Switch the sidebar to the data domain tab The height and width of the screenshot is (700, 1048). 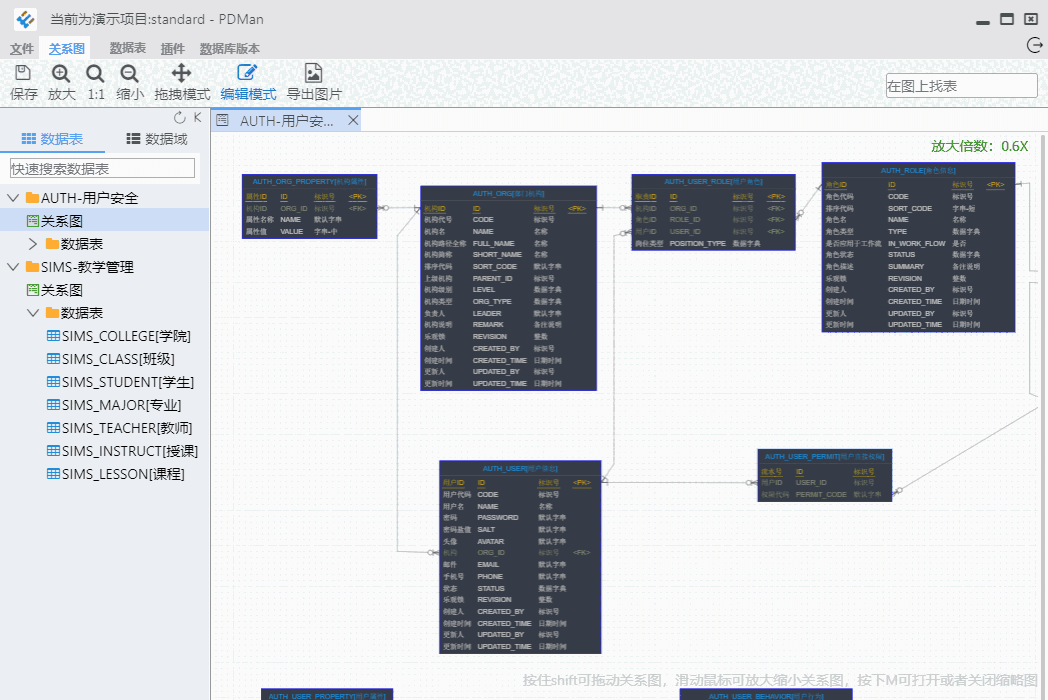pos(156,139)
